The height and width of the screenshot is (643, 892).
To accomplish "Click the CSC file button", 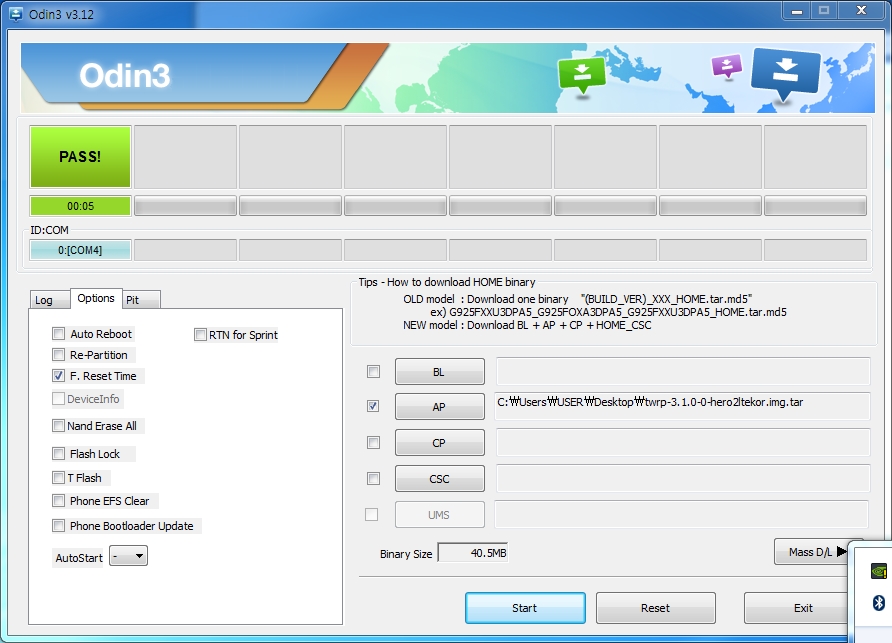I will [x=440, y=479].
